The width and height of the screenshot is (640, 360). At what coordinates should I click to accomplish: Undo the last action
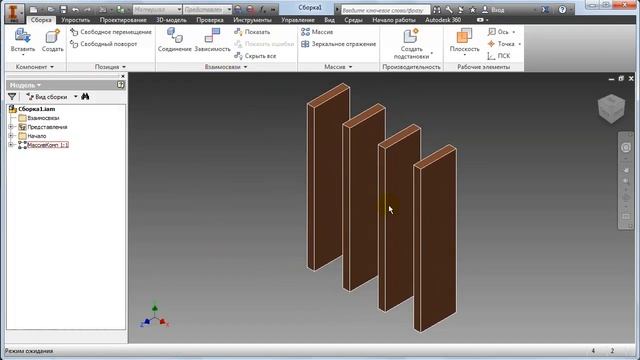coord(76,9)
